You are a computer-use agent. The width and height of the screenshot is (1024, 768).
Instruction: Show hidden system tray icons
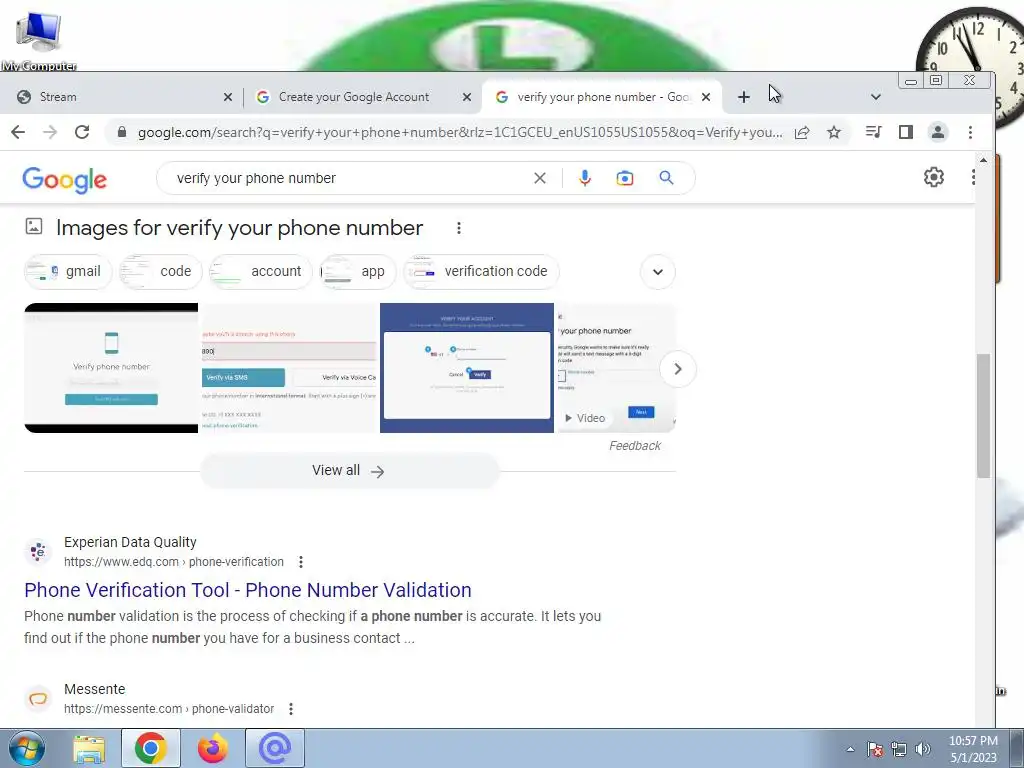850,749
